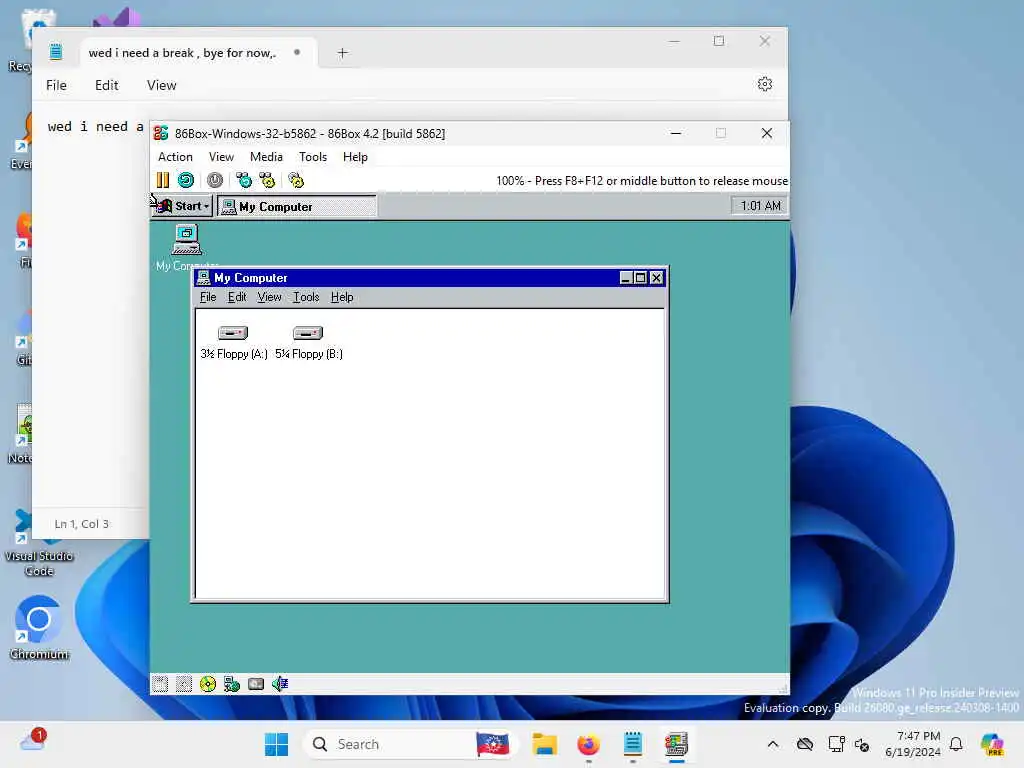Viewport: 1024px width, 768px height.
Task: Add new Notepad tab
Action: click(x=342, y=53)
